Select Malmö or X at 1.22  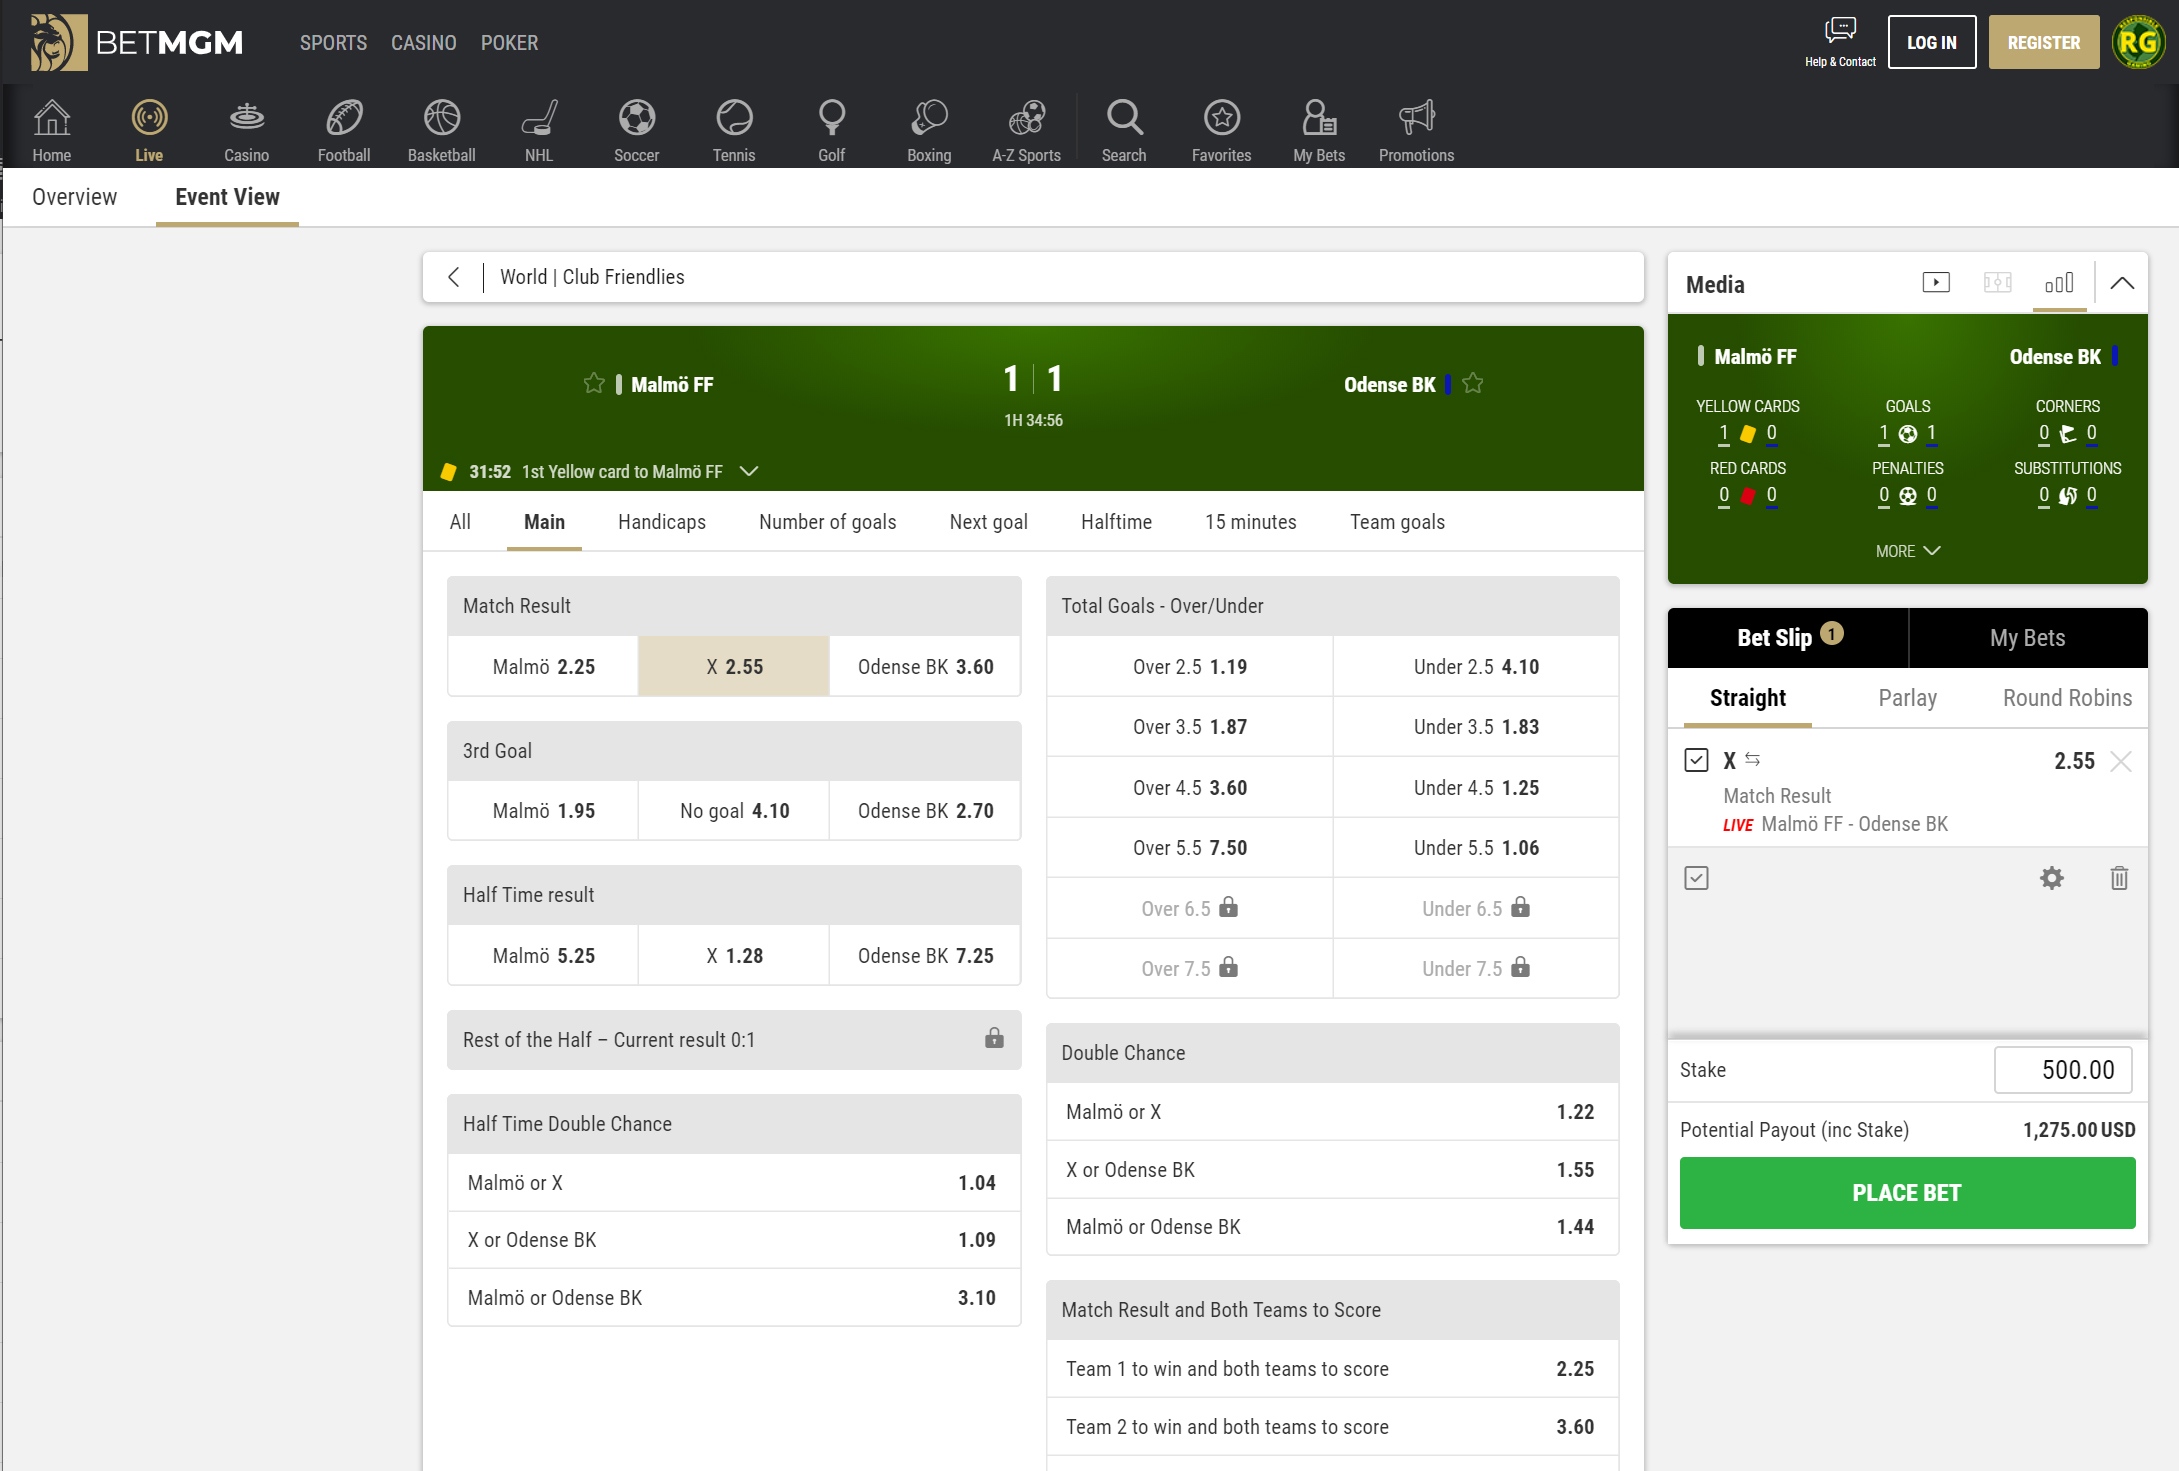1333,1112
